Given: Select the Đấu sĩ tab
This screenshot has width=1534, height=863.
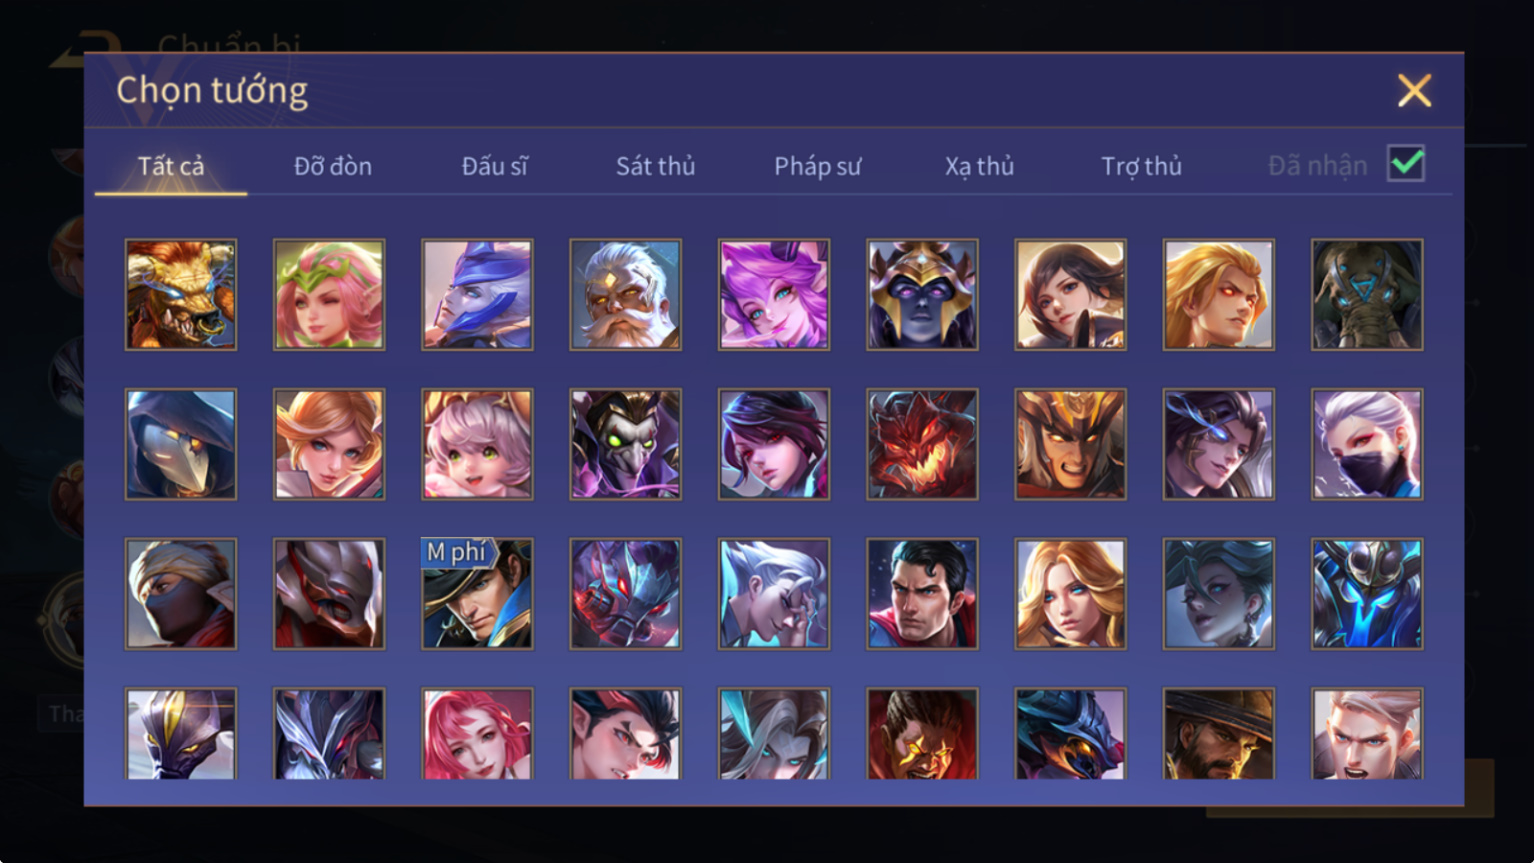Looking at the screenshot, I should [x=494, y=166].
